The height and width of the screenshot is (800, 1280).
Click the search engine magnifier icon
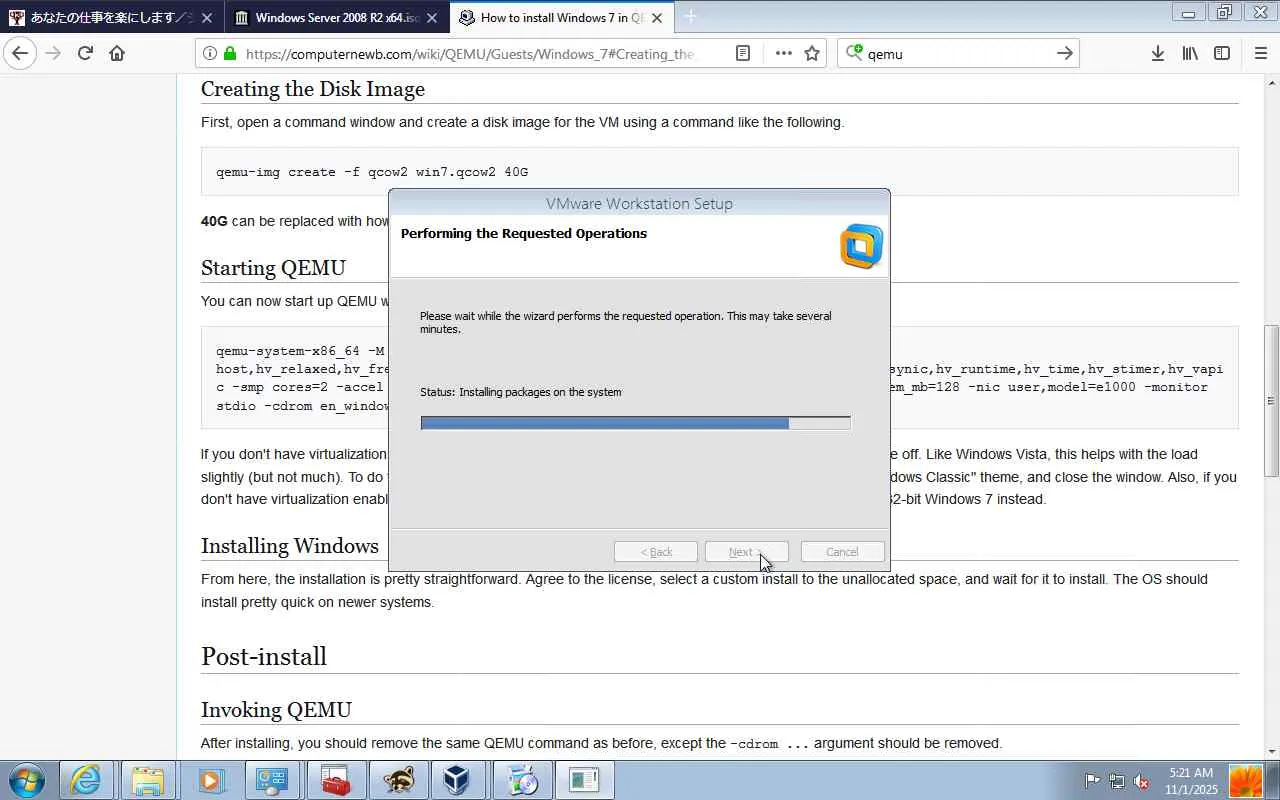853,54
